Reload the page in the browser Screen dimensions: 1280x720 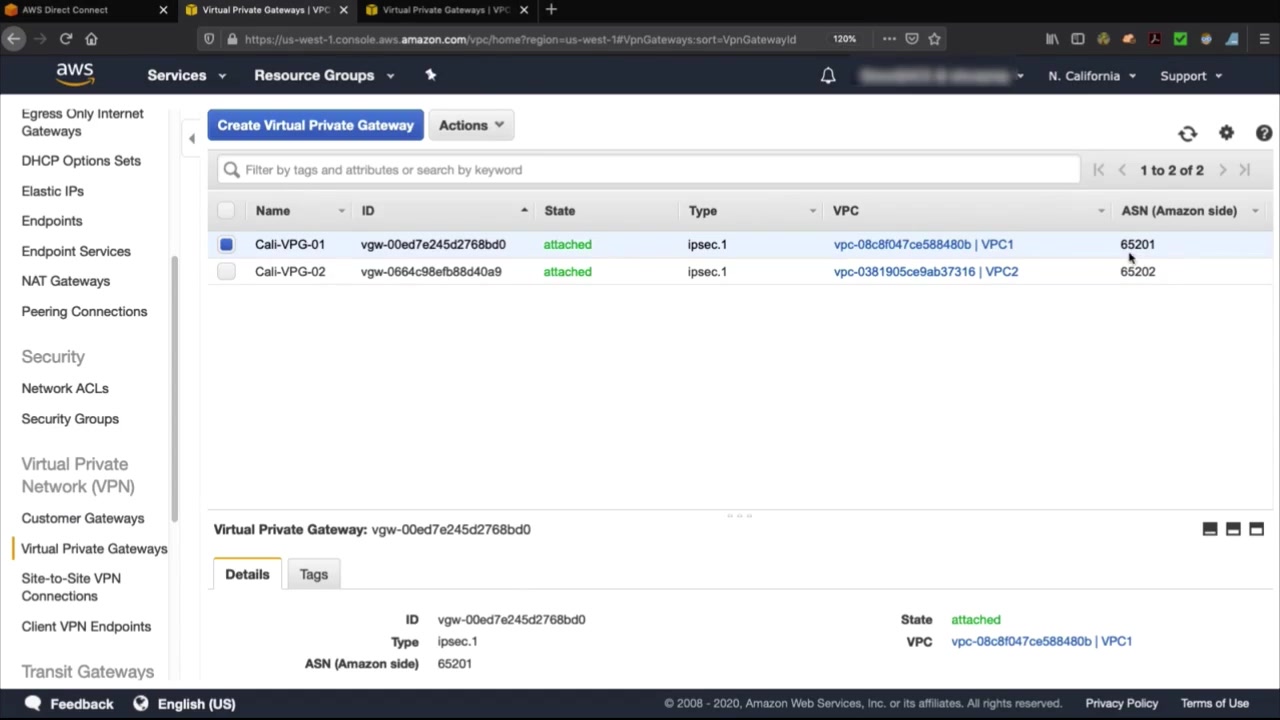(x=66, y=39)
